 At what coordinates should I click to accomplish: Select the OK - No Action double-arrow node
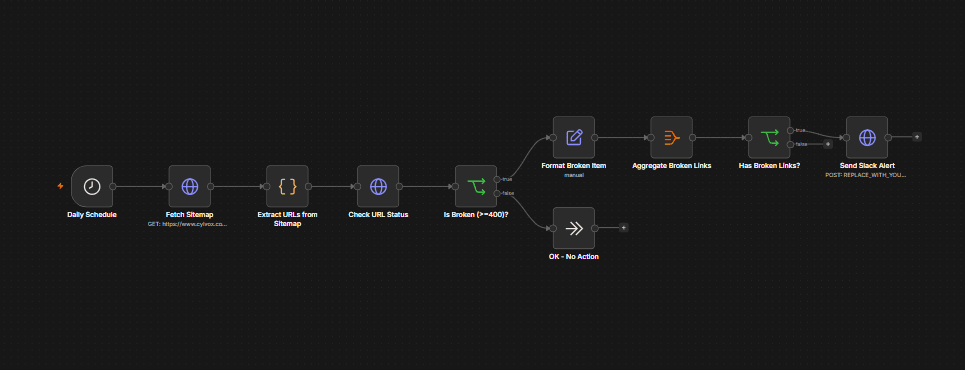click(574, 228)
